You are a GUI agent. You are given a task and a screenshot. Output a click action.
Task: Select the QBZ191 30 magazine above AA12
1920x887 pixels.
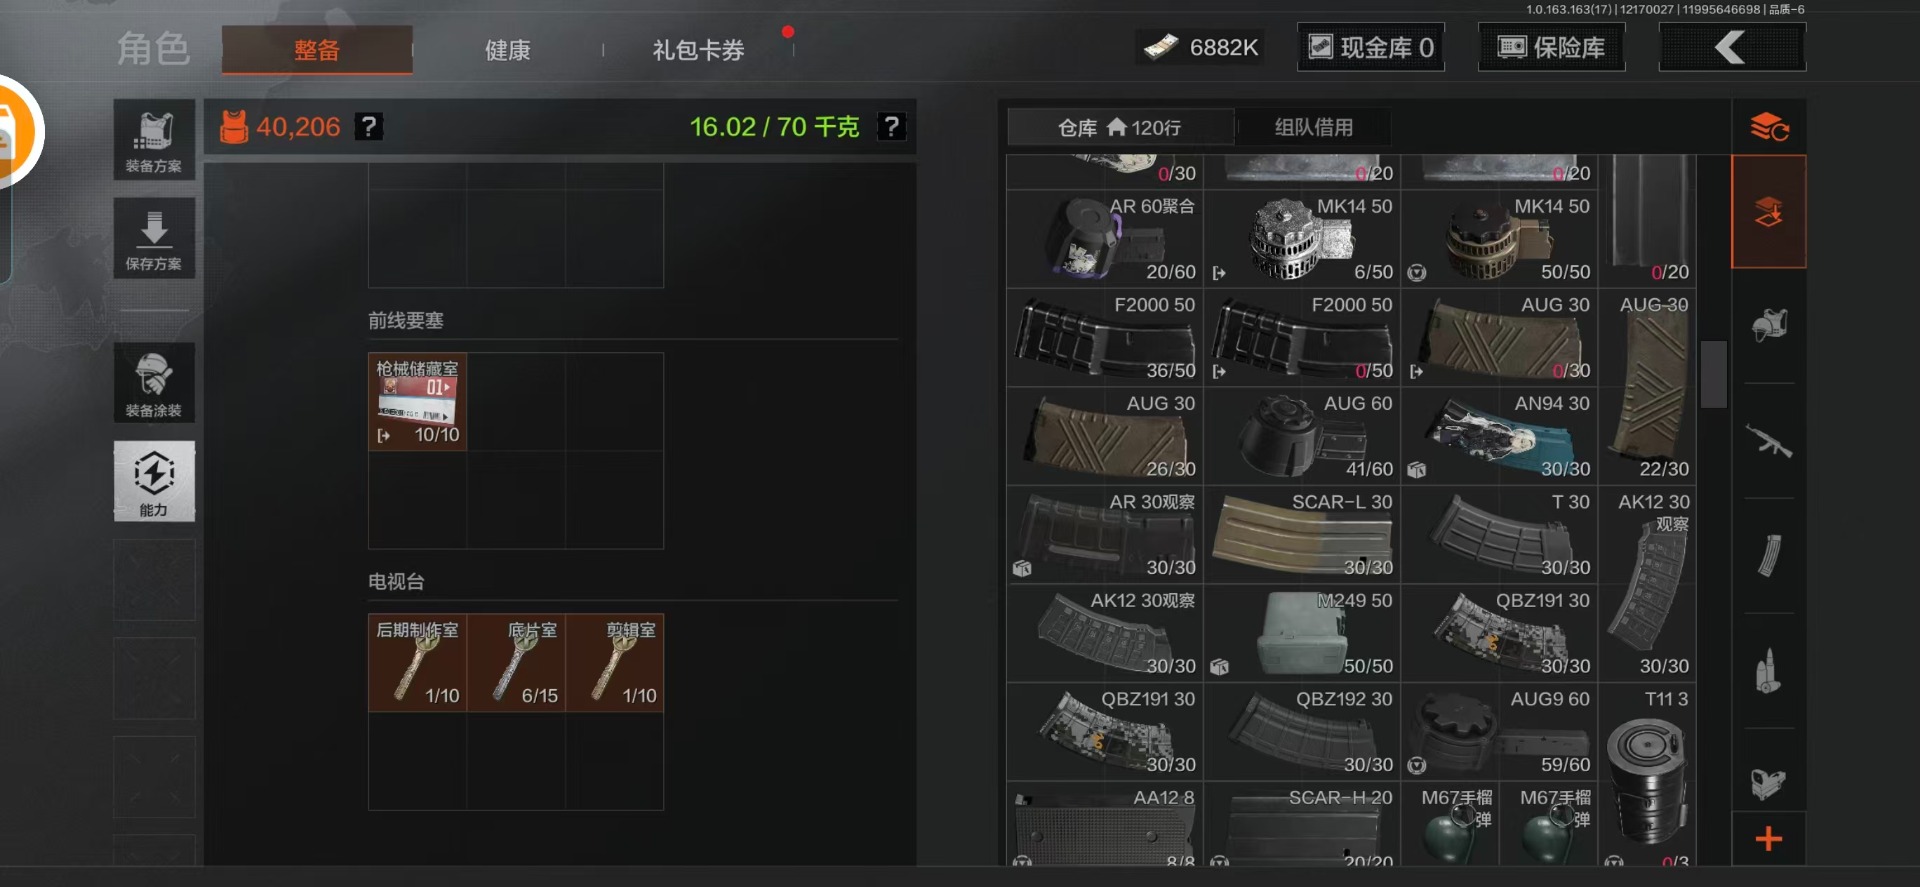(1105, 732)
